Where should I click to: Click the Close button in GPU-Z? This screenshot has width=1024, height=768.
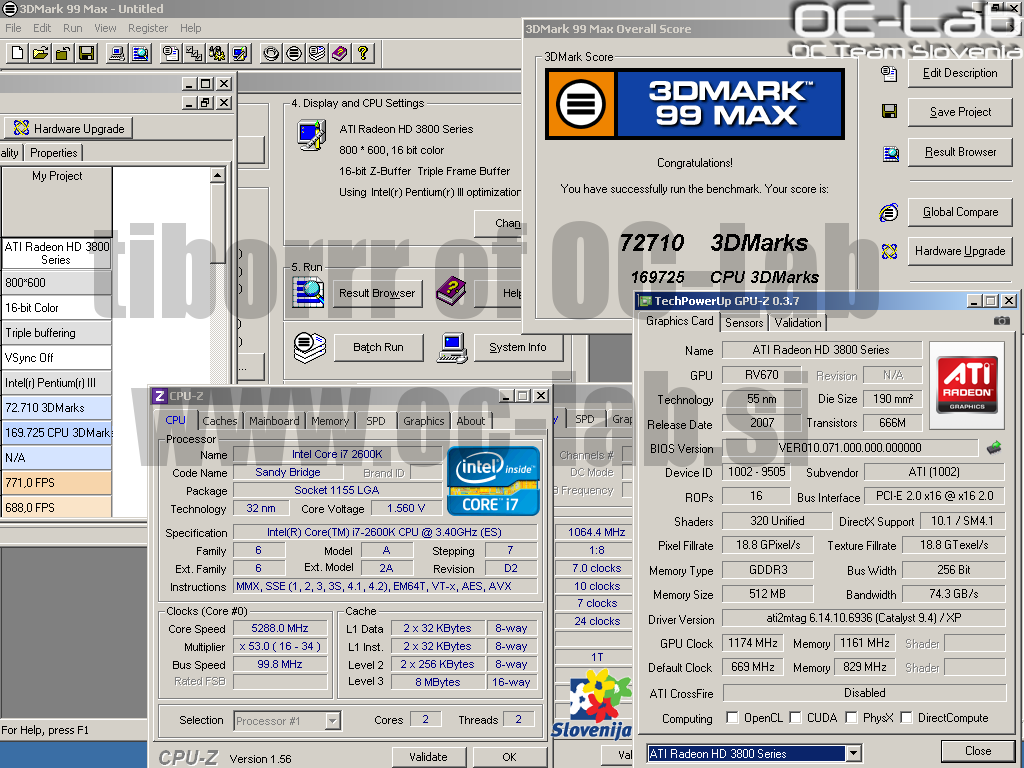pyautogui.click(x=978, y=751)
